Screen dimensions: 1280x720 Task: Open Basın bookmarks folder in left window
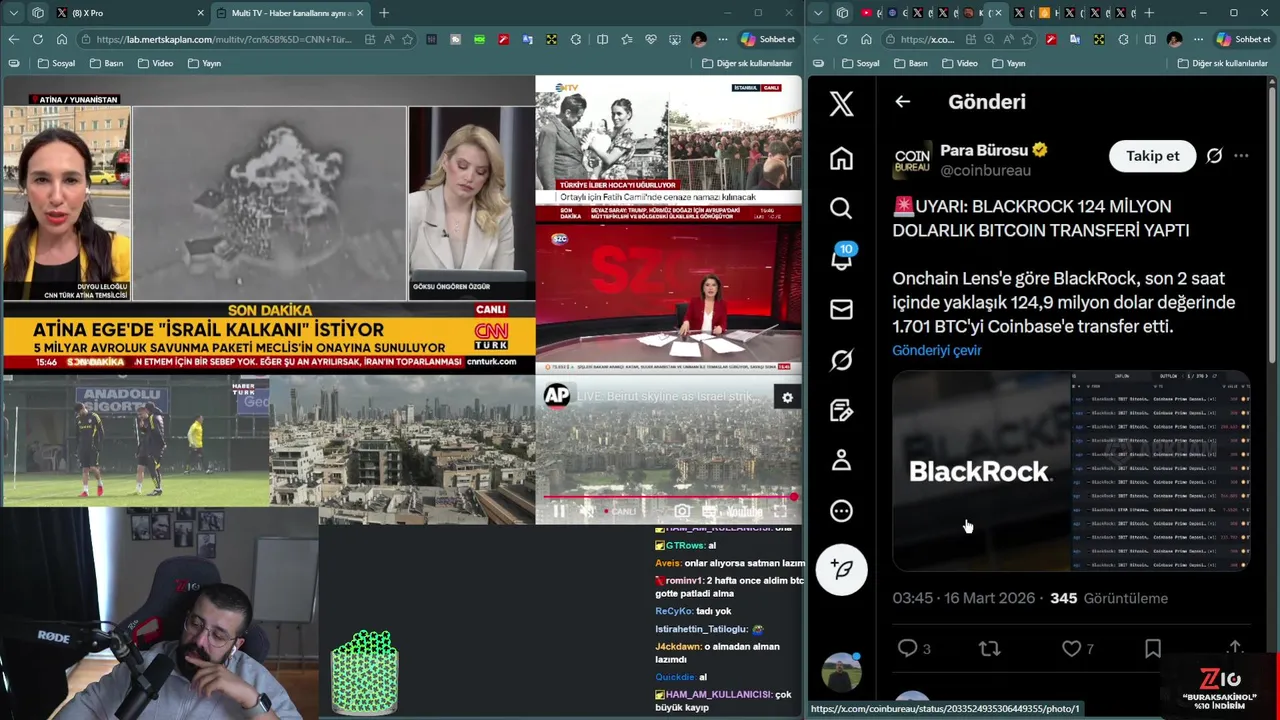point(106,63)
